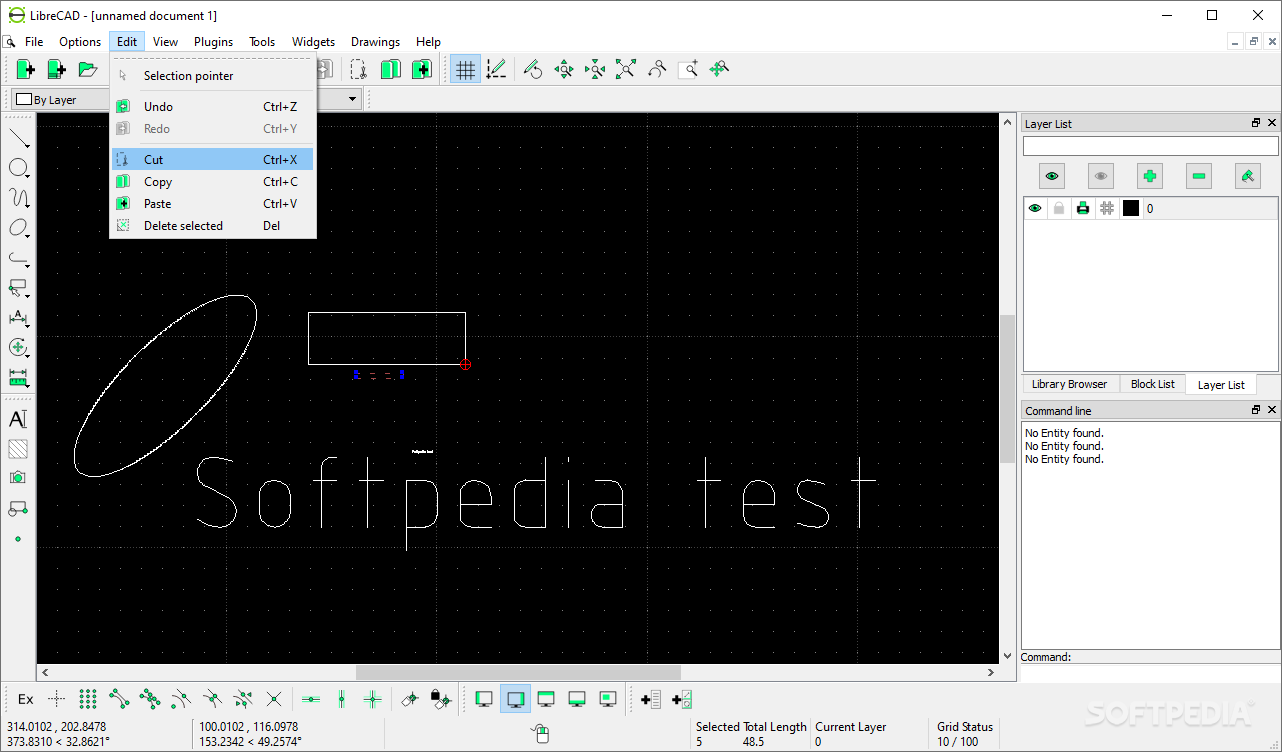Screen dimensions: 1282x752
Task: Click the Zoom Out icon
Action: tap(595, 69)
